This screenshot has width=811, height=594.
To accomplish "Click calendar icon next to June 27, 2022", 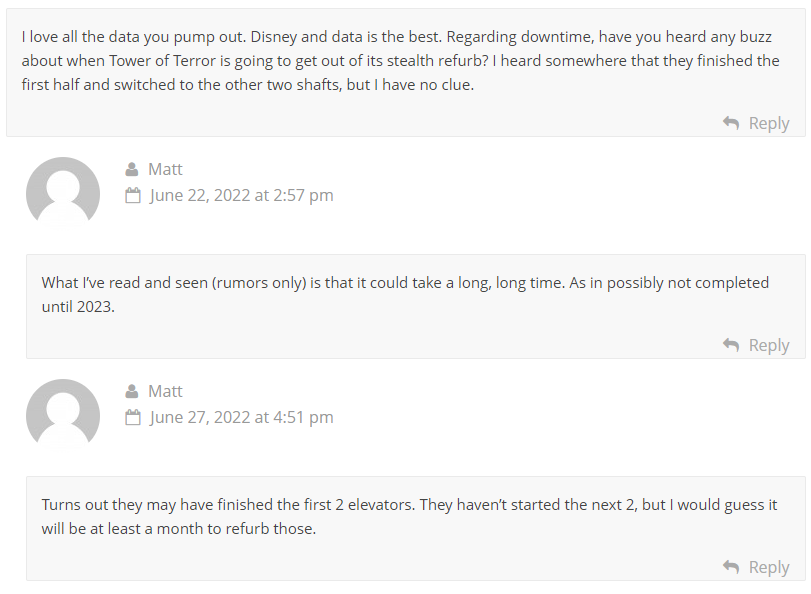I will pyautogui.click(x=133, y=418).
